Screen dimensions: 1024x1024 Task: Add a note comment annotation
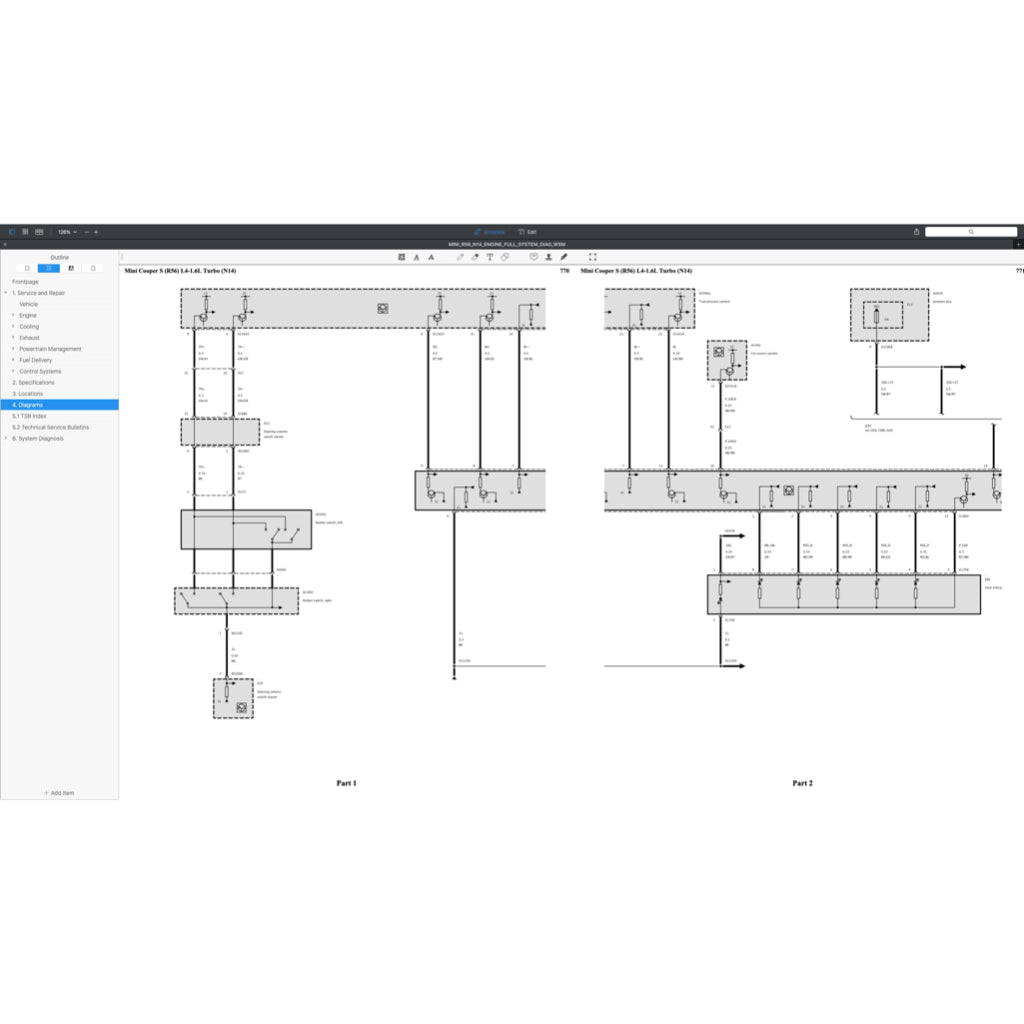click(534, 257)
